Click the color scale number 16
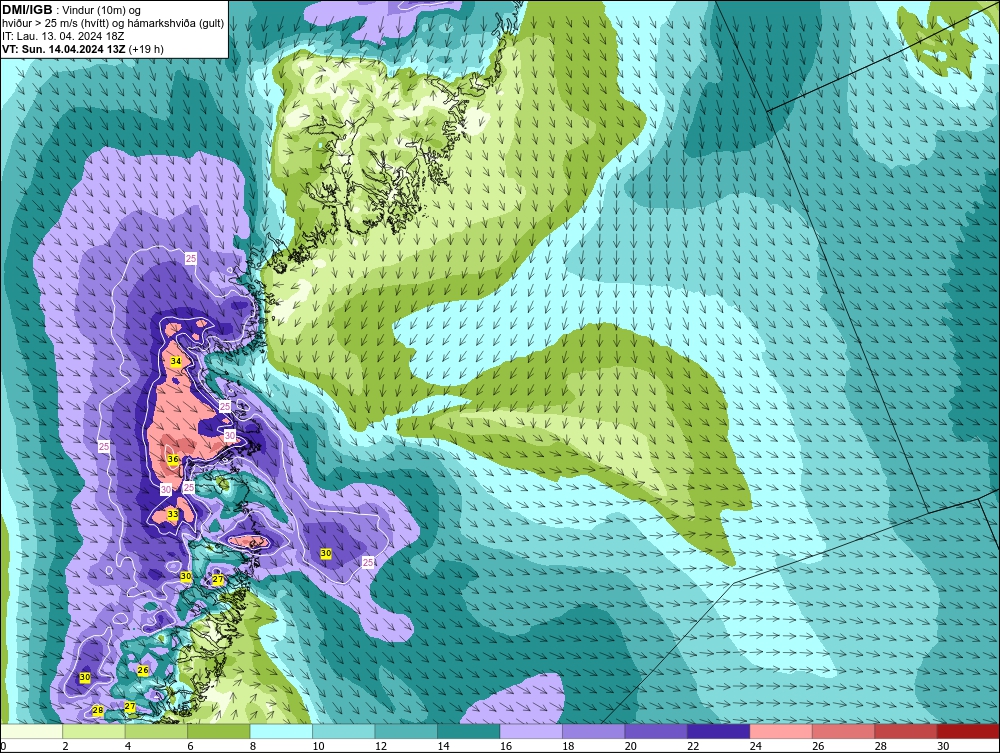Image resolution: width=1000 pixels, height=753 pixels. pyautogui.click(x=506, y=746)
